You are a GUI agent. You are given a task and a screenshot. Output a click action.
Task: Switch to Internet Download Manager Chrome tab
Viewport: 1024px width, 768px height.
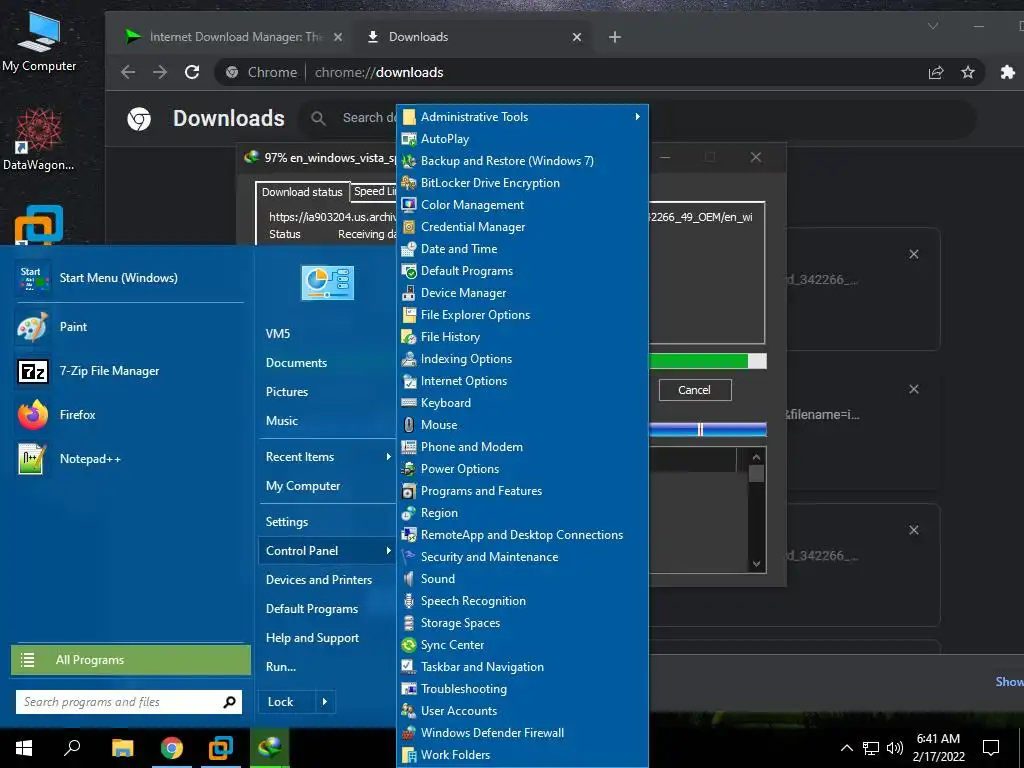[x=232, y=37]
